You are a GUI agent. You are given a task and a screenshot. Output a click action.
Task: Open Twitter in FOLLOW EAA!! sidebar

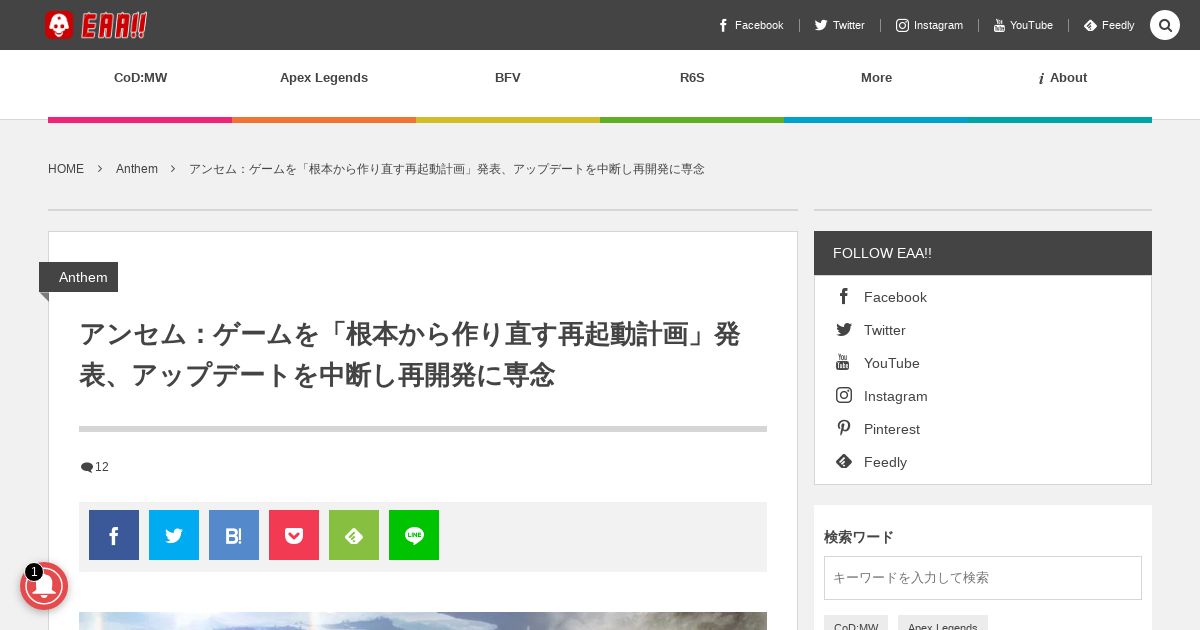[x=871, y=330]
